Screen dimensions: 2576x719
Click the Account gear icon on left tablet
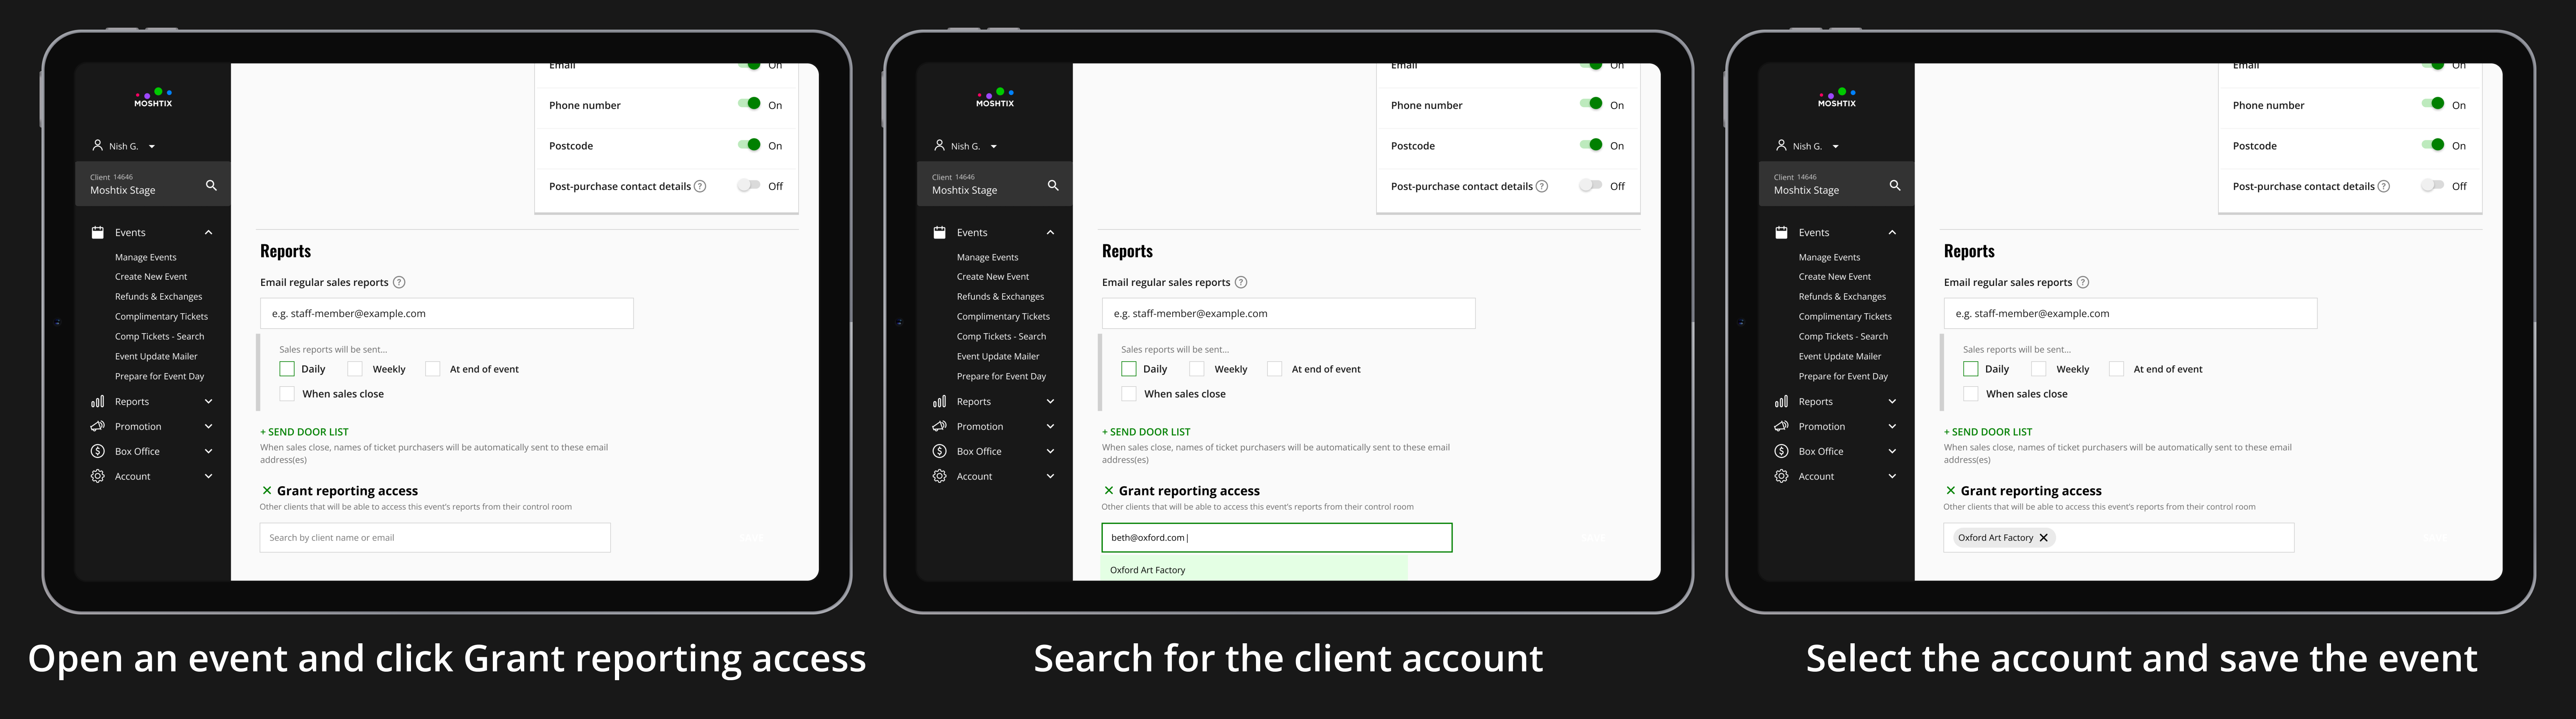98,476
